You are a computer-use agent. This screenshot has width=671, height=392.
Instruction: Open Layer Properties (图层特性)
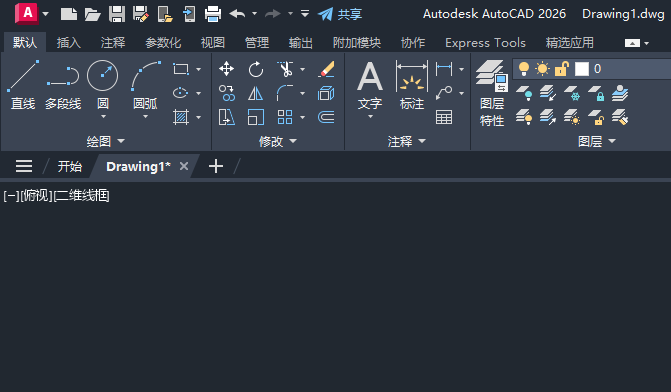(492, 93)
